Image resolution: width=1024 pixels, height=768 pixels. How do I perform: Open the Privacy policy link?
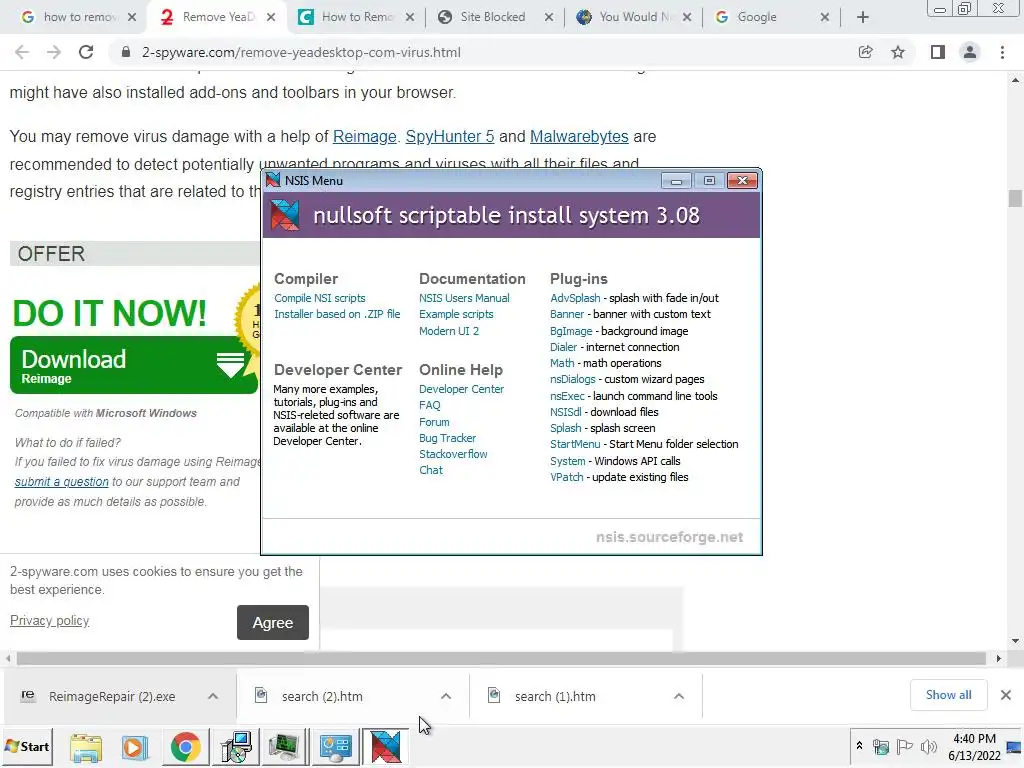tap(50, 620)
